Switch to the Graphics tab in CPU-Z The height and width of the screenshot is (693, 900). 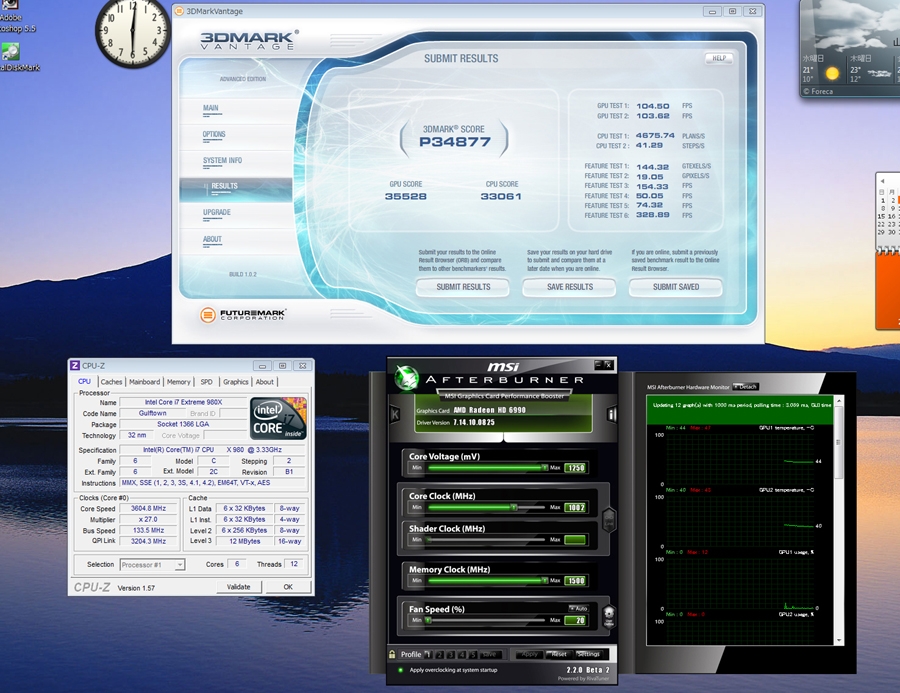coord(235,382)
